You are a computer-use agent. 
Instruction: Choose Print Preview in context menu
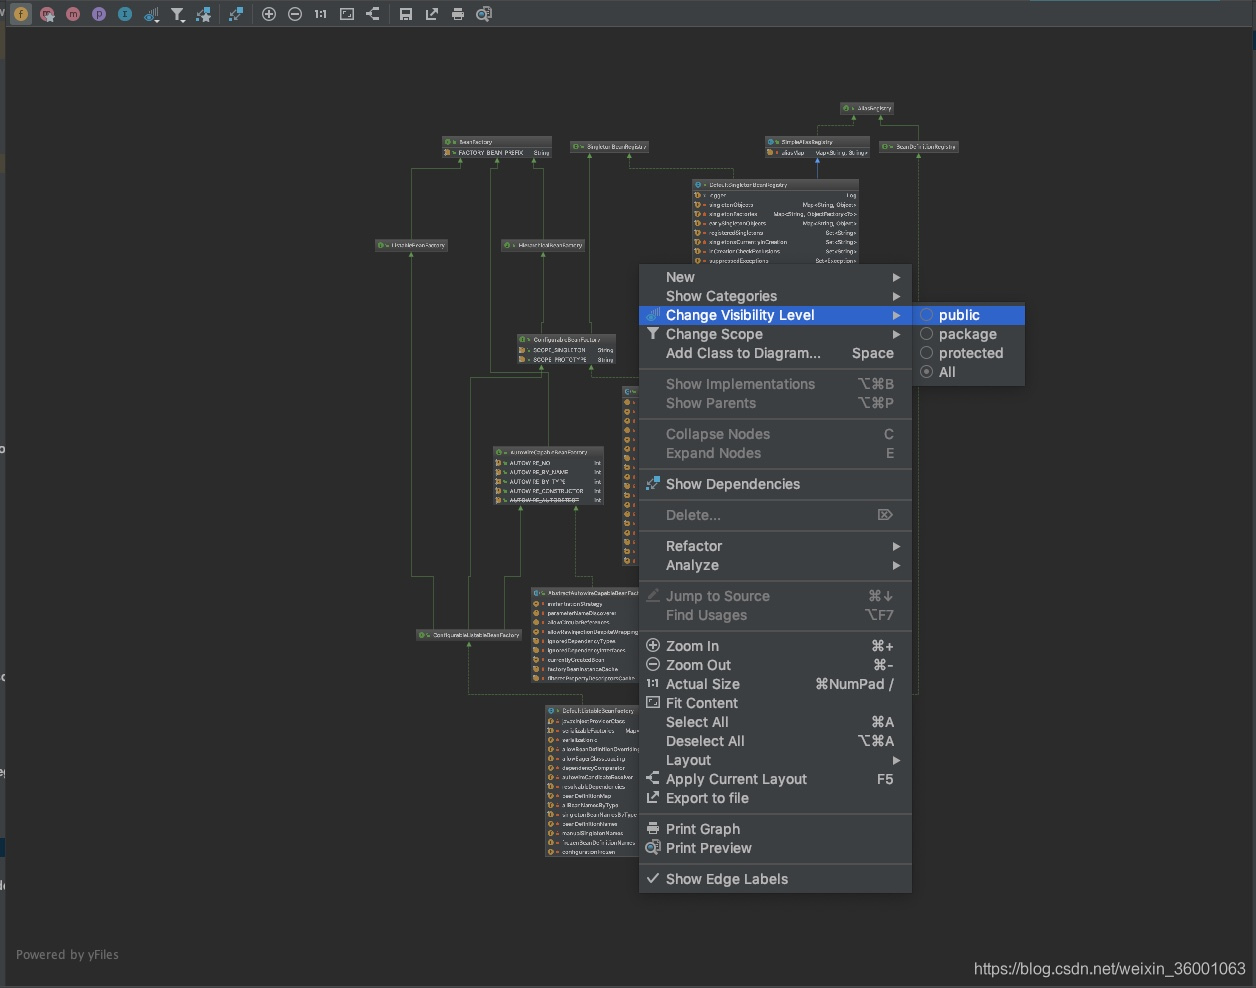point(775,848)
